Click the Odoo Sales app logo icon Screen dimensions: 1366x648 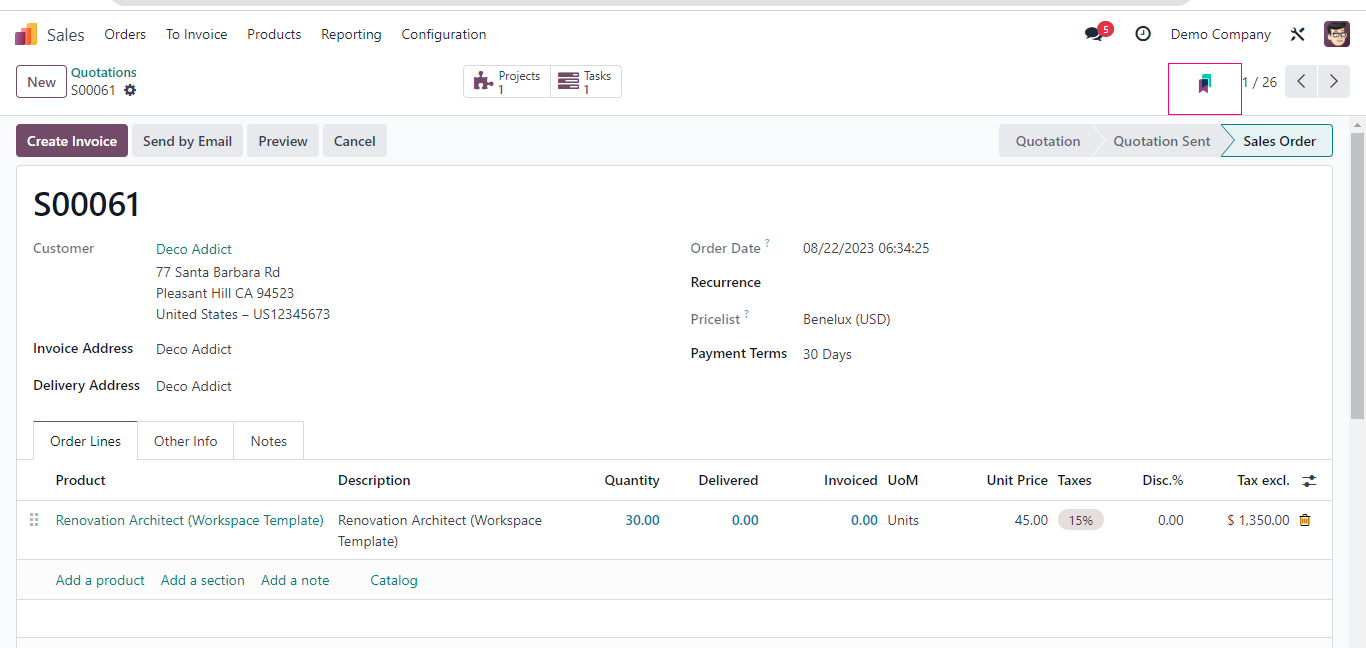tap(26, 35)
